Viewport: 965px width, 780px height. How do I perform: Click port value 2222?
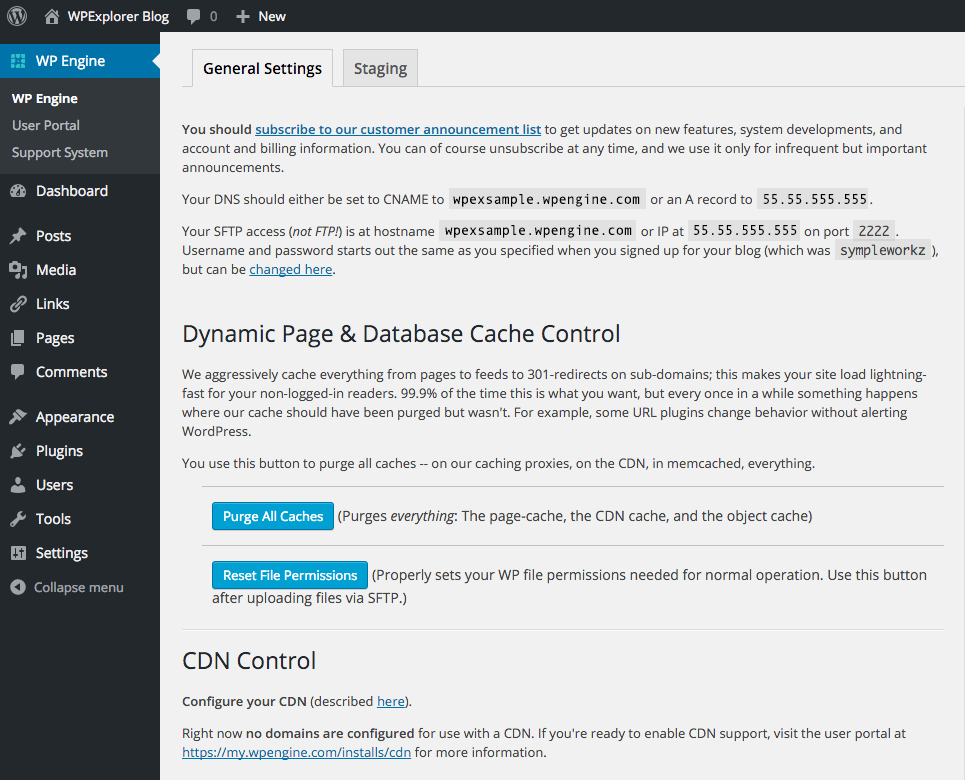[874, 231]
